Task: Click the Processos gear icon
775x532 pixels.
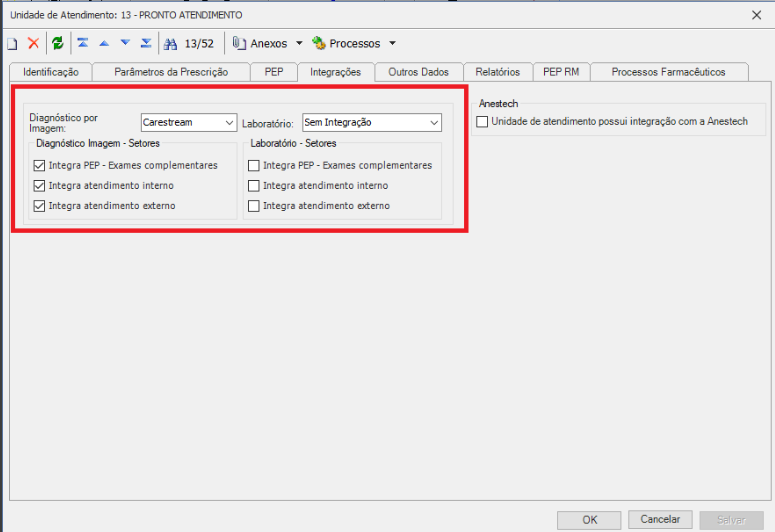Action: 319,44
